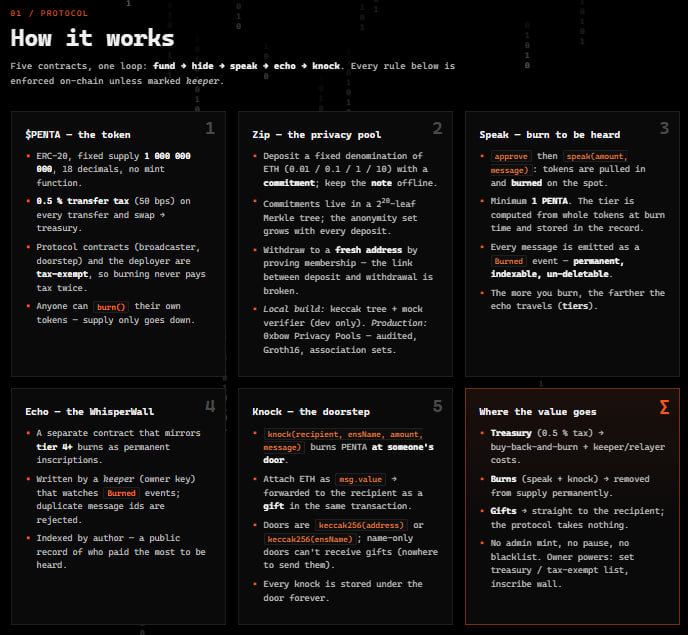
Task: Click the Burned event tag in Speak card
Action: (509, 261)
